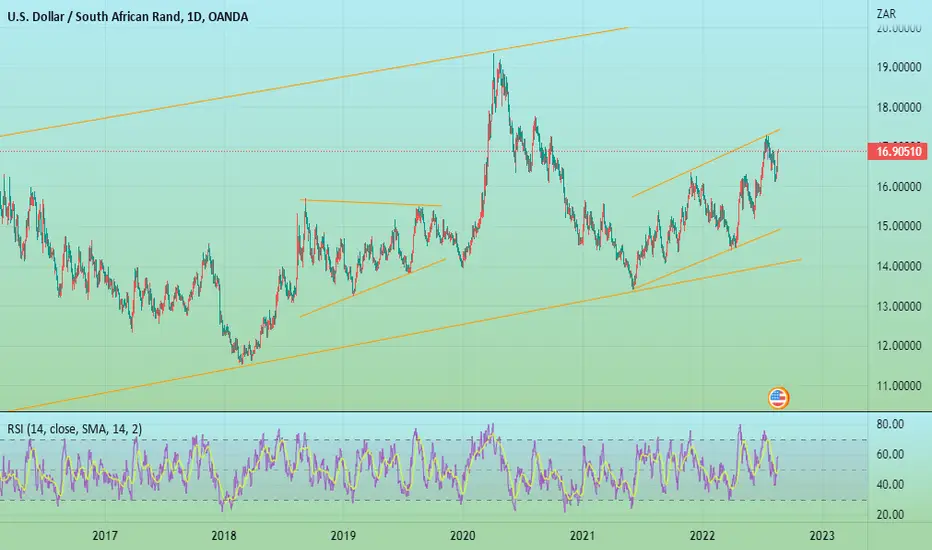Click the 15.00000 price axis label
Viewport: 932px width, 550px height.
899,226
